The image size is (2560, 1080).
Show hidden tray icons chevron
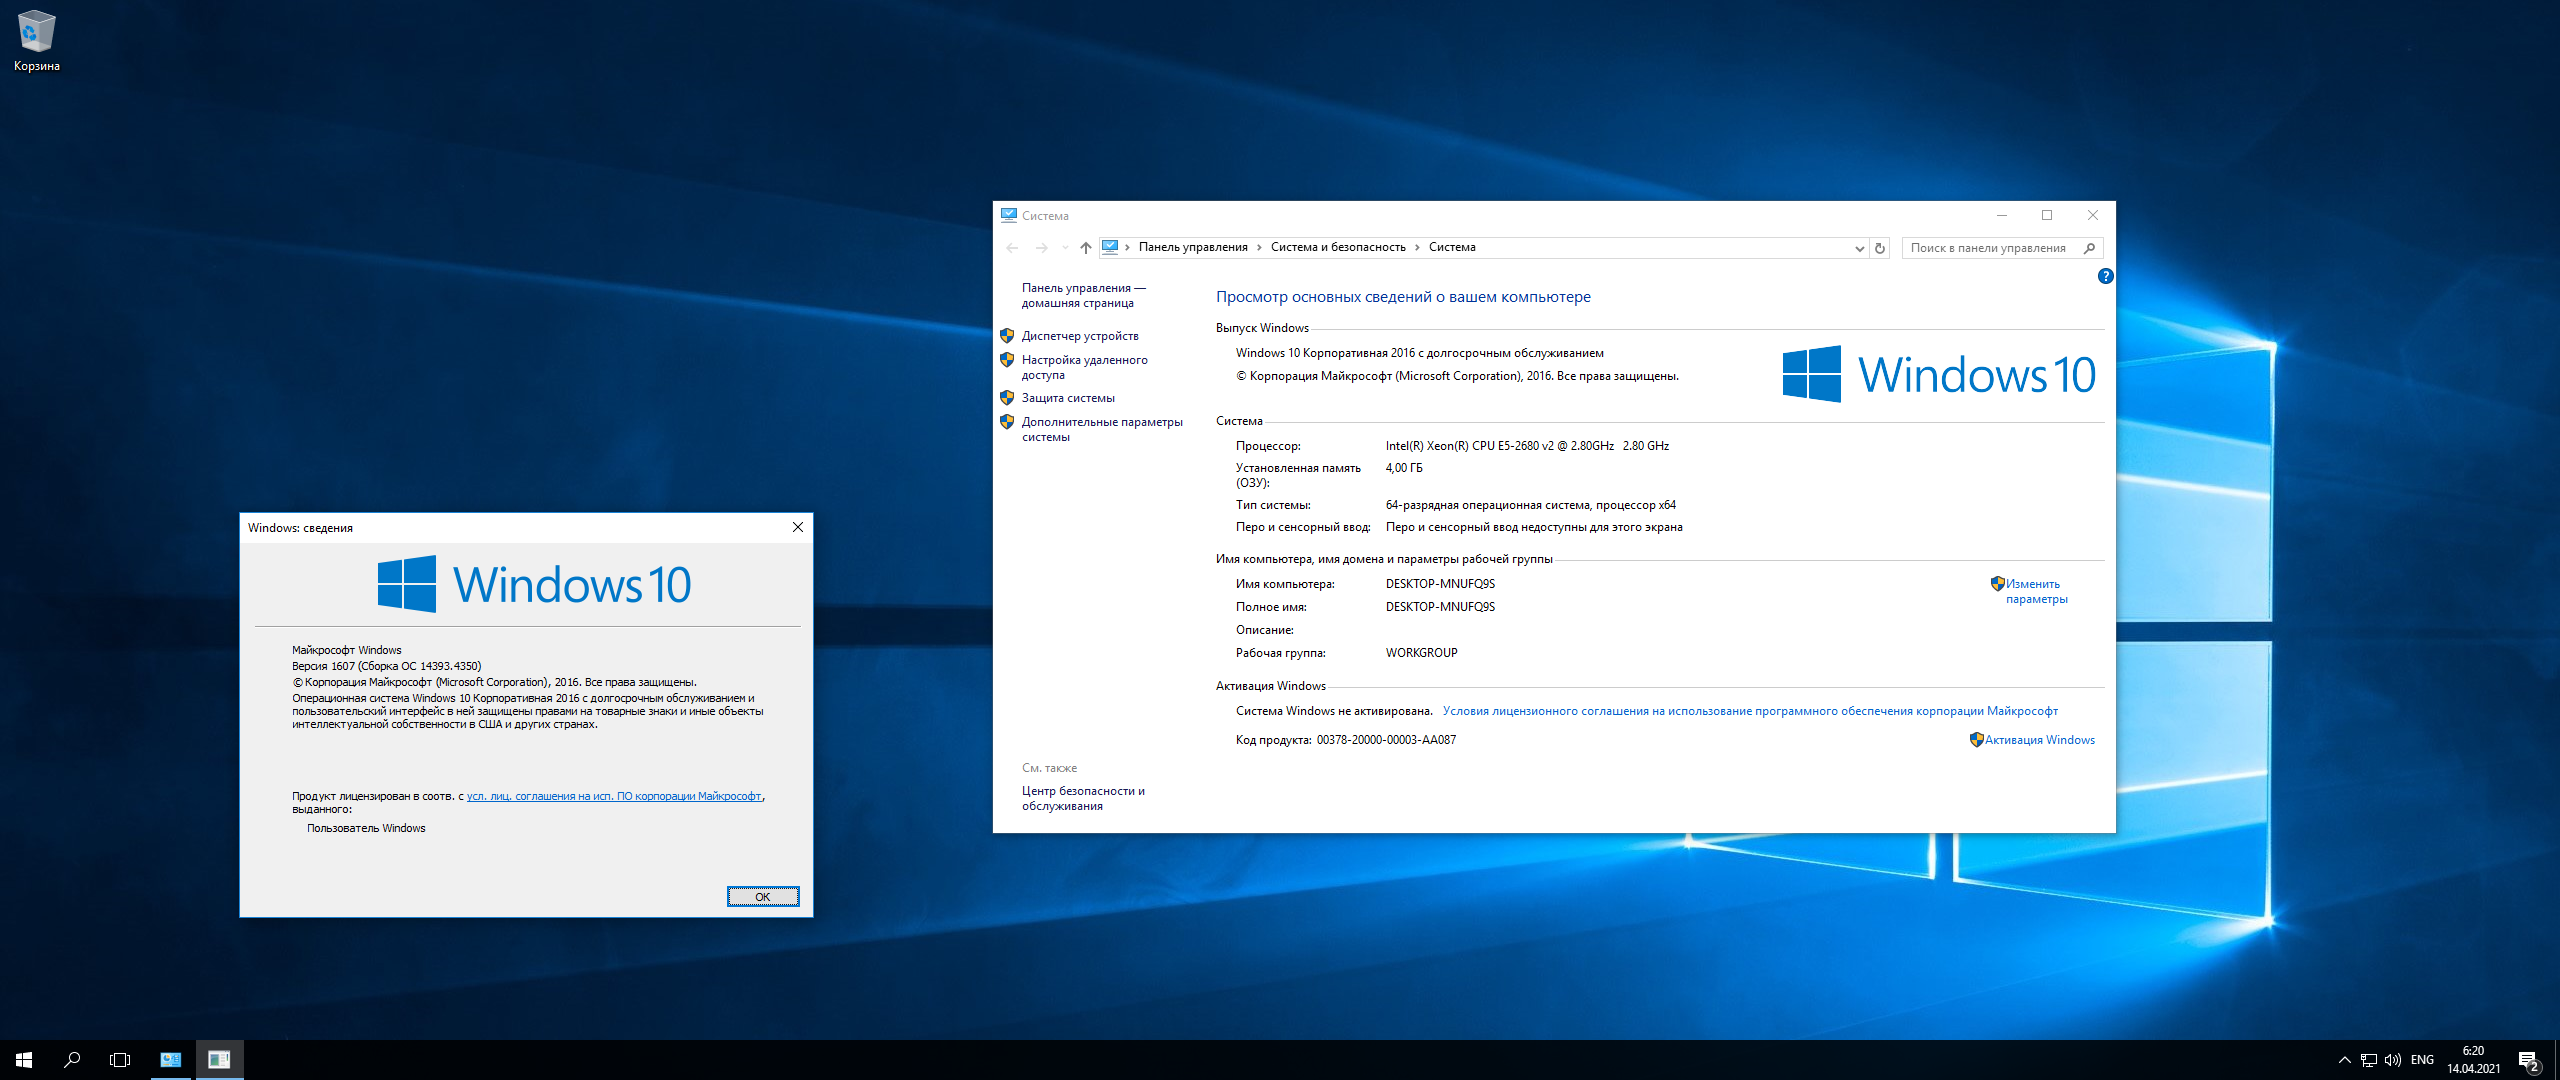click(2344, 1060)
